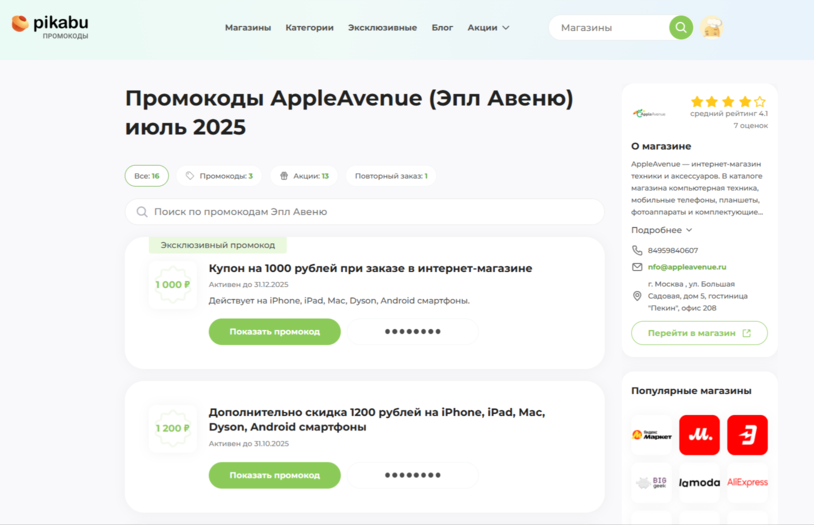This screenshot has width=814, height=525.
Task: Open the user avatar profile icon
Action: [x=711, y=28]
